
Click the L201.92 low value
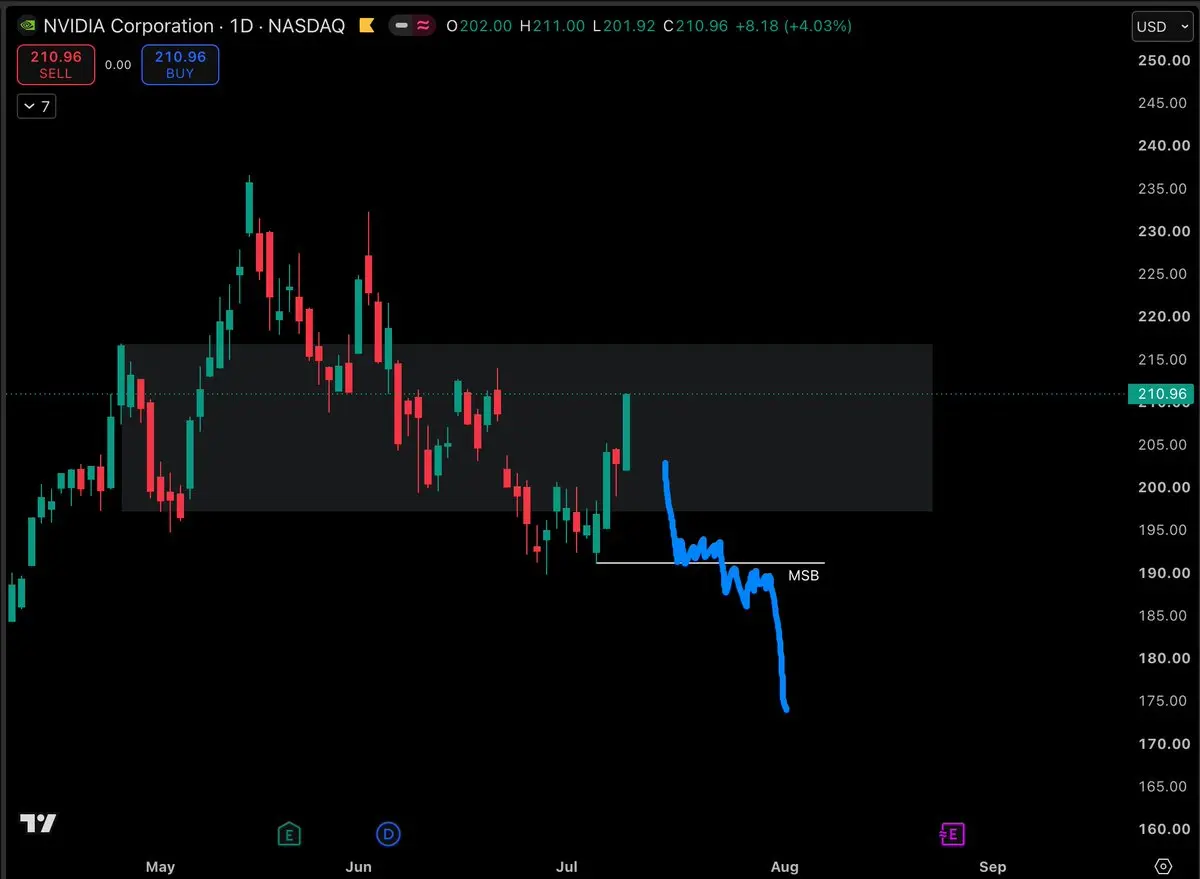[623, 26]
